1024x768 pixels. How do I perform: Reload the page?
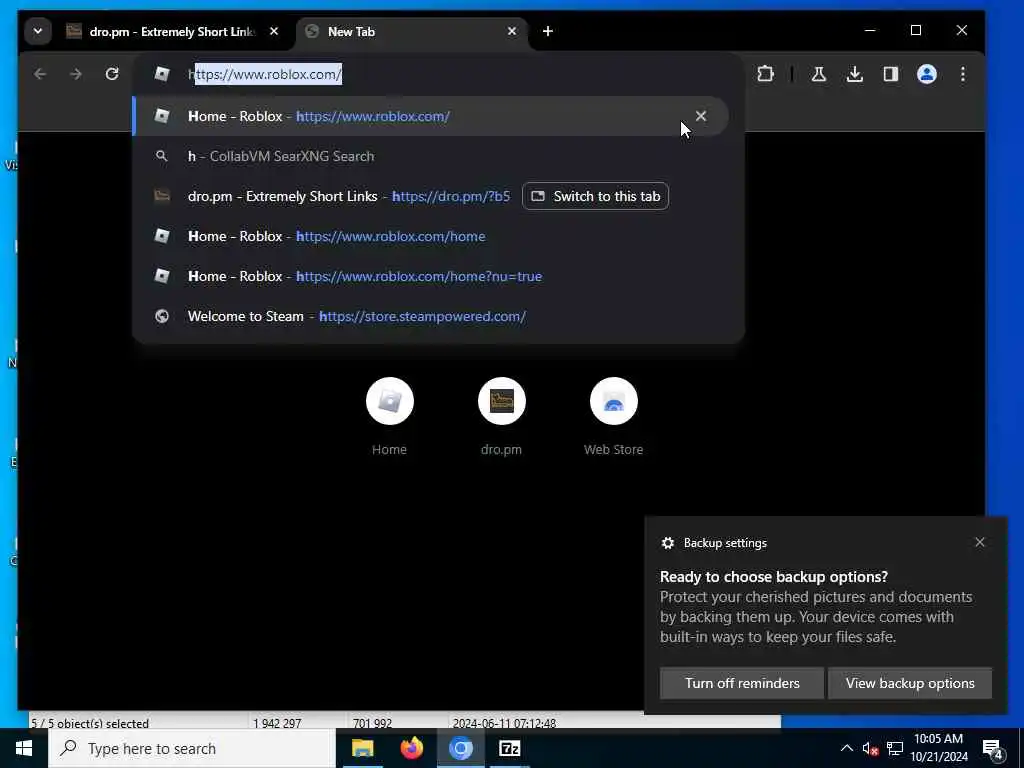tap(112, 74)
